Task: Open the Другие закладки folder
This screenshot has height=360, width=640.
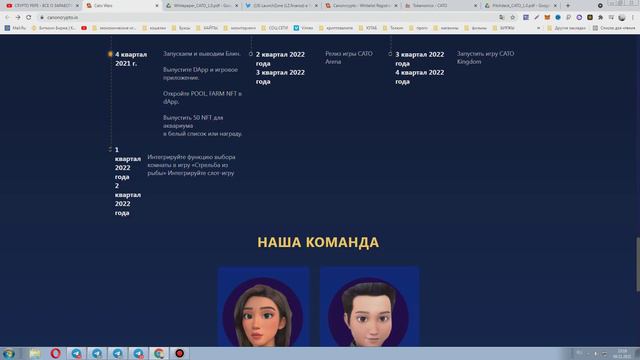Action: [x=567, y=28]
